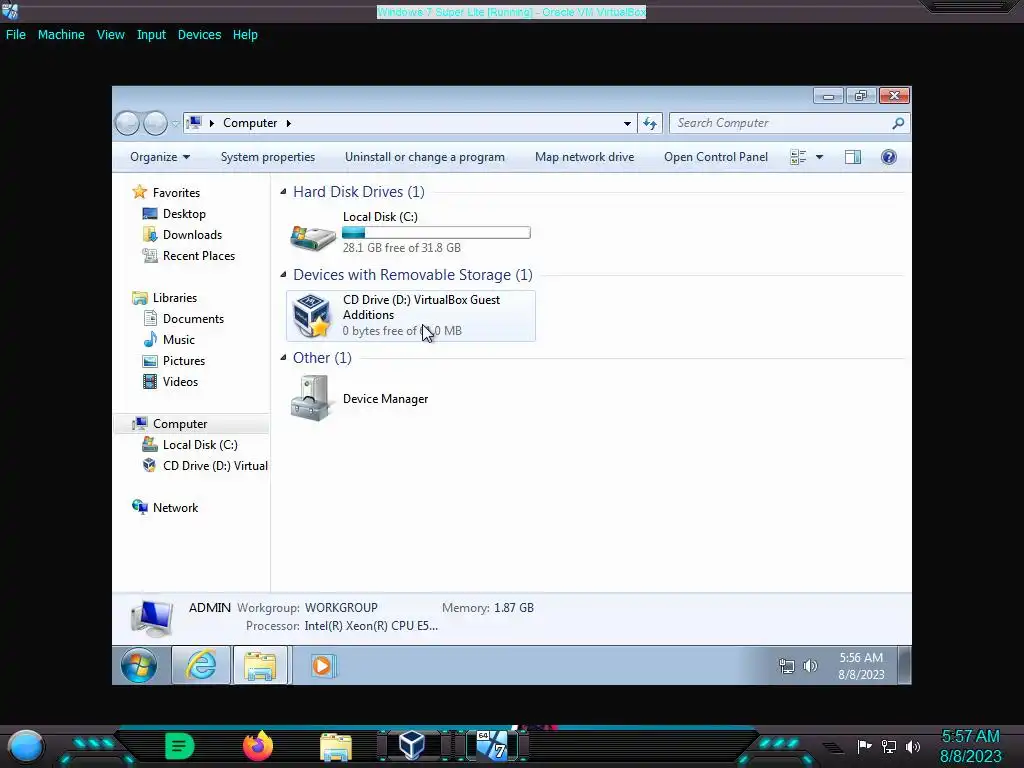Screen dimensions: 1024x768
Task: Click the host blue Start orb
Action: tap(26, 746)
